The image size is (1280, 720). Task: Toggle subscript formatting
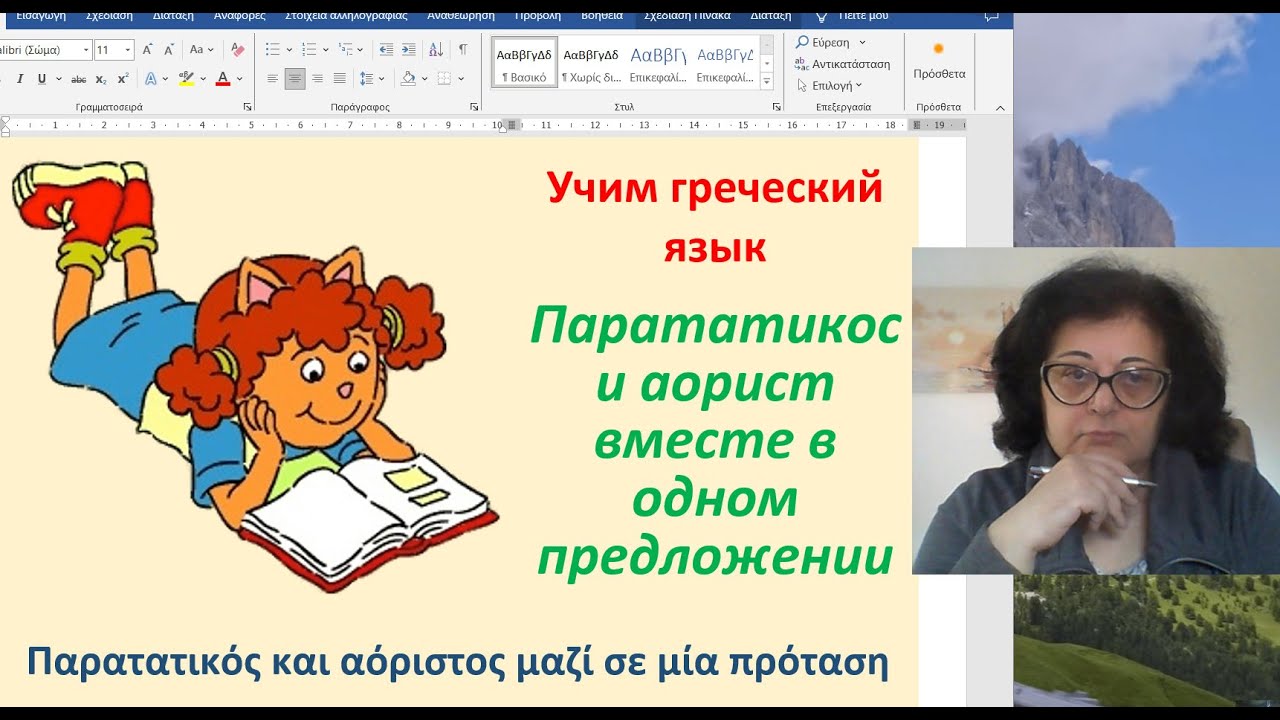101,78
